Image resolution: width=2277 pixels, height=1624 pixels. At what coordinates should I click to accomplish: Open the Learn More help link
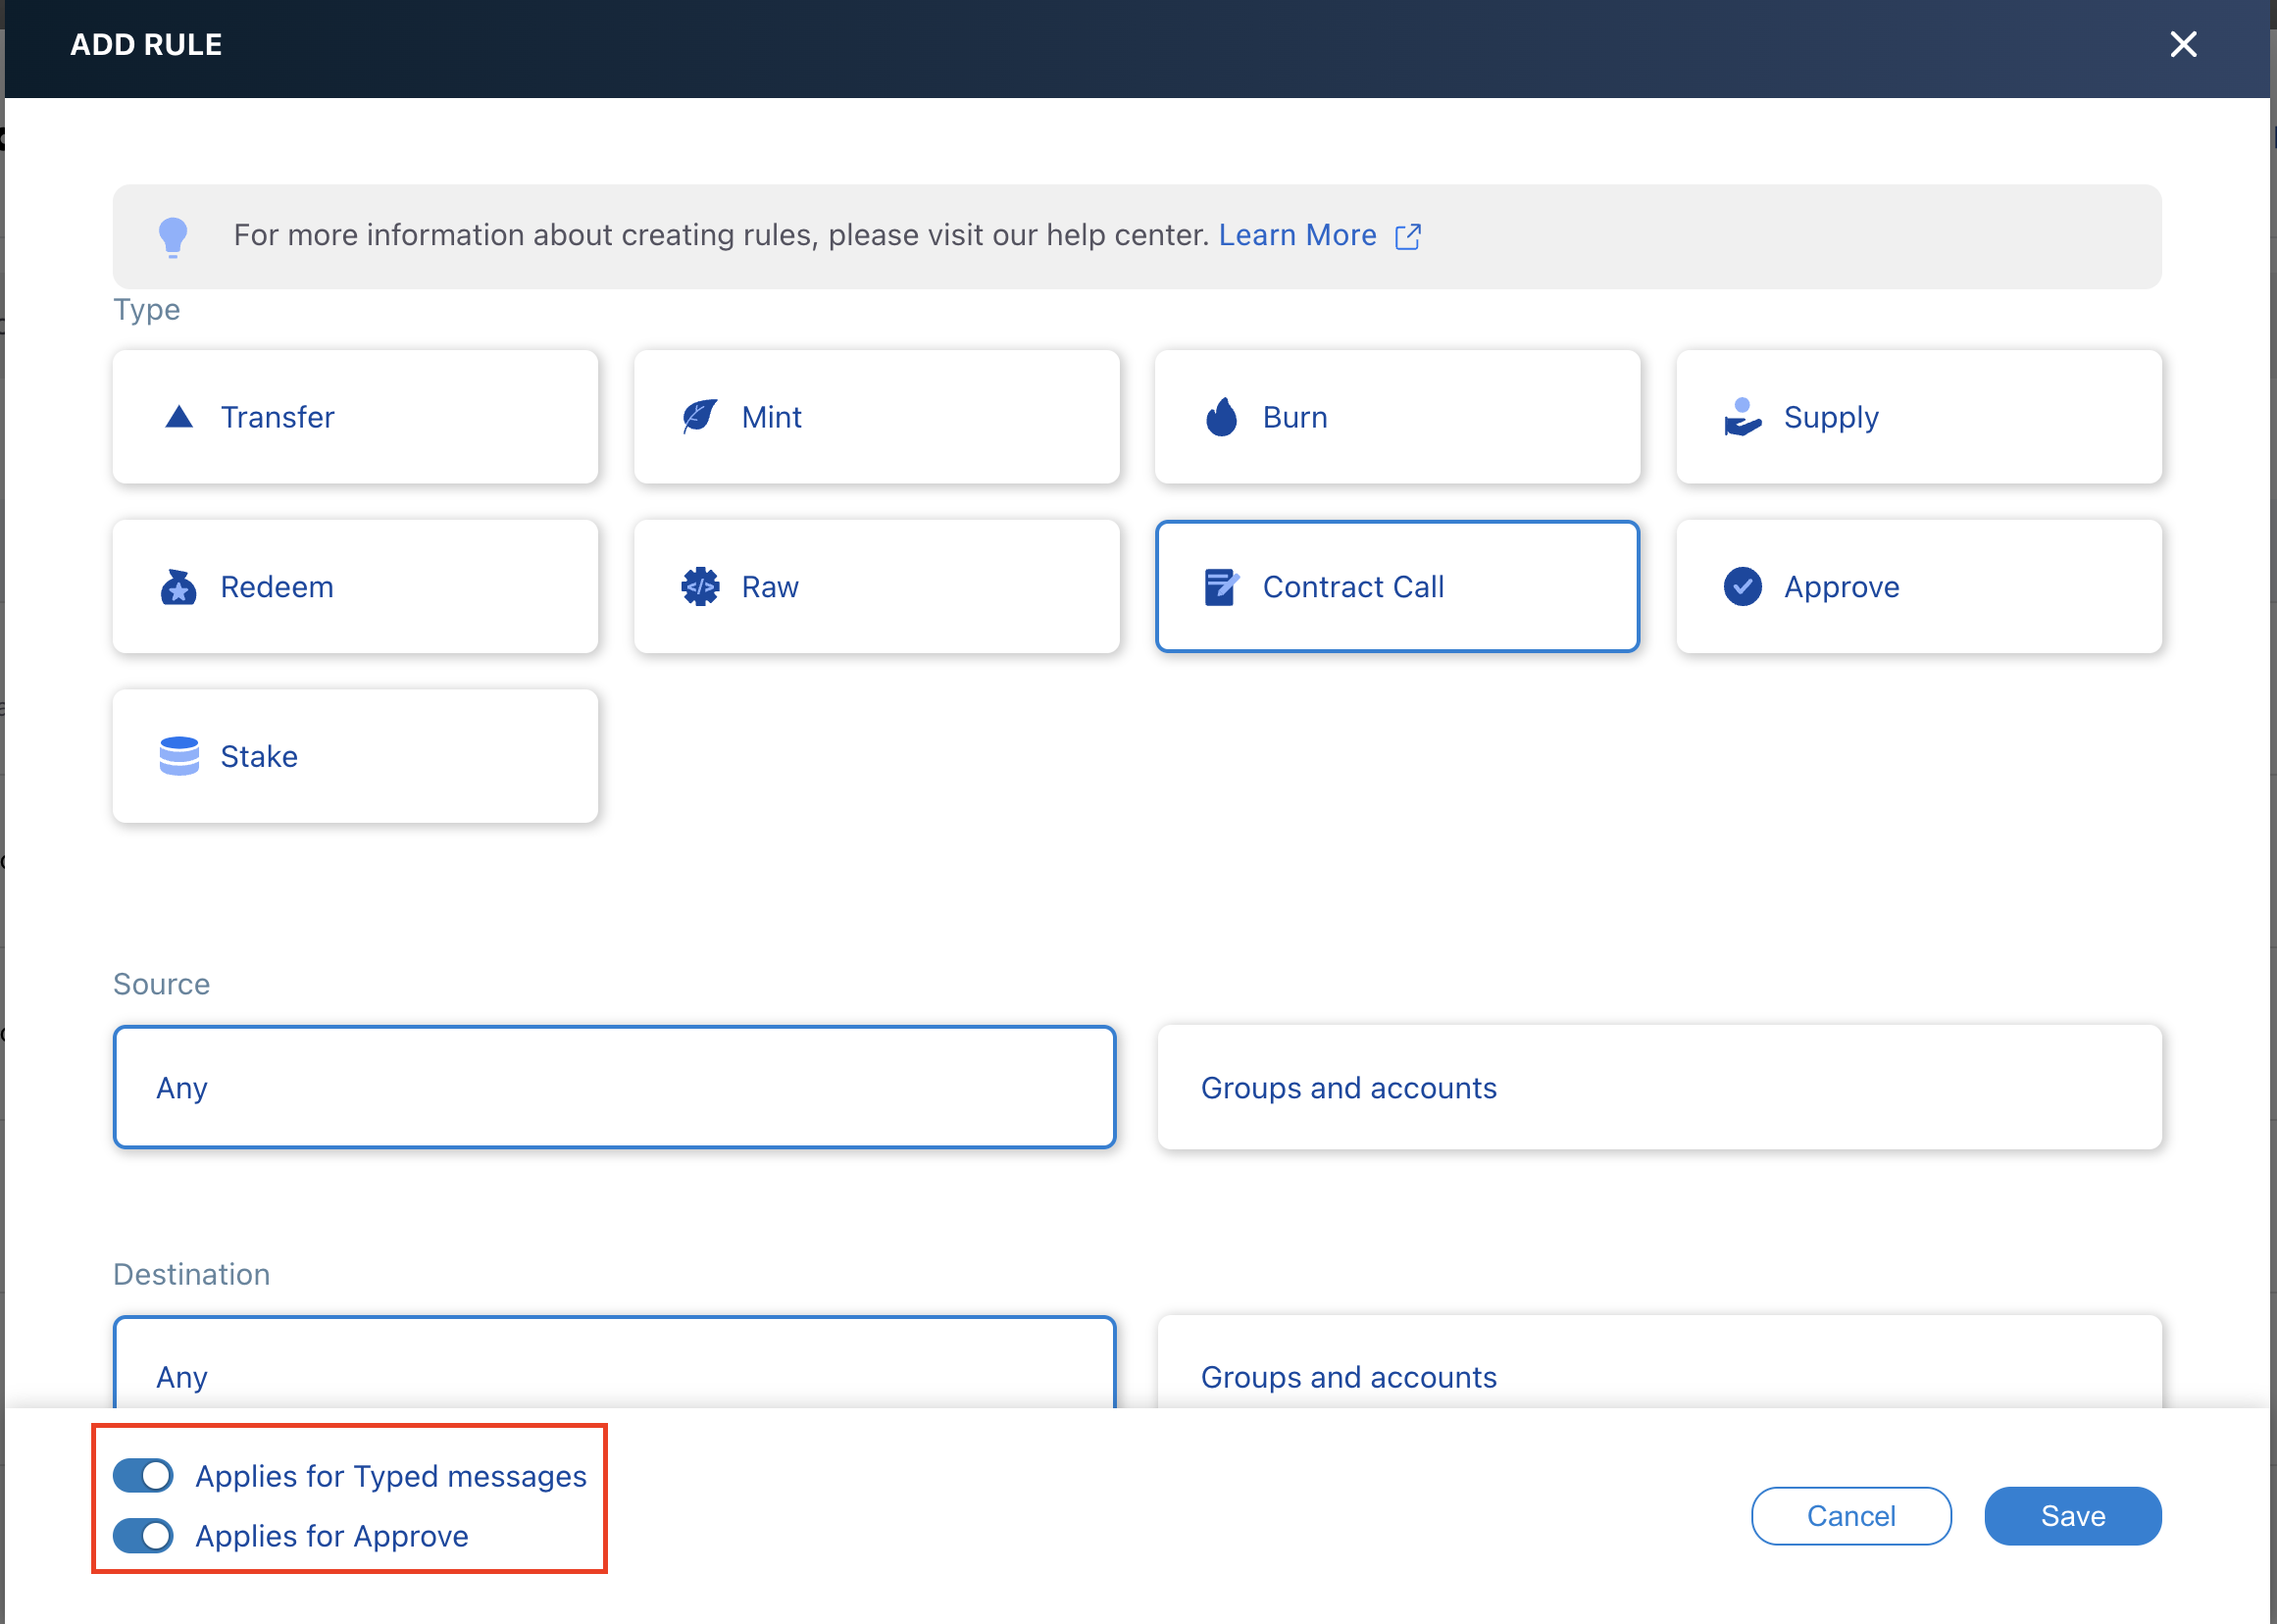(x=1297, y=235)
